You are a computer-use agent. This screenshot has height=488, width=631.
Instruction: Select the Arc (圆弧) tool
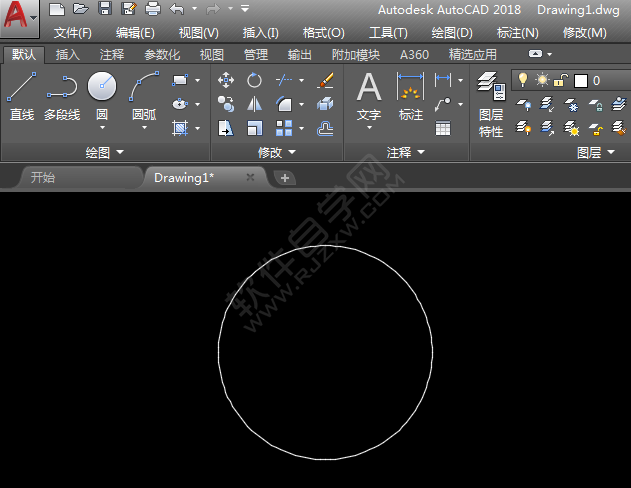click(x=144, y=95)
